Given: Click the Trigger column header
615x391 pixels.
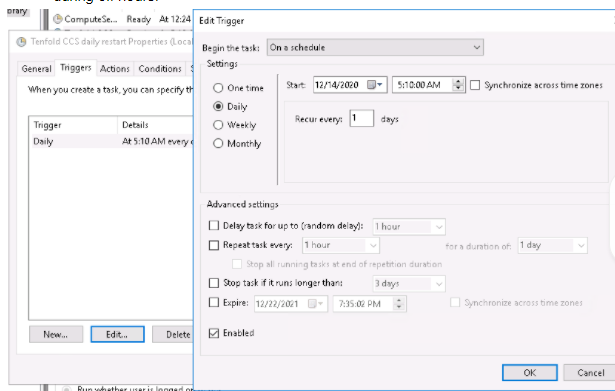Looking at the screenshot, I should [73, 125].
